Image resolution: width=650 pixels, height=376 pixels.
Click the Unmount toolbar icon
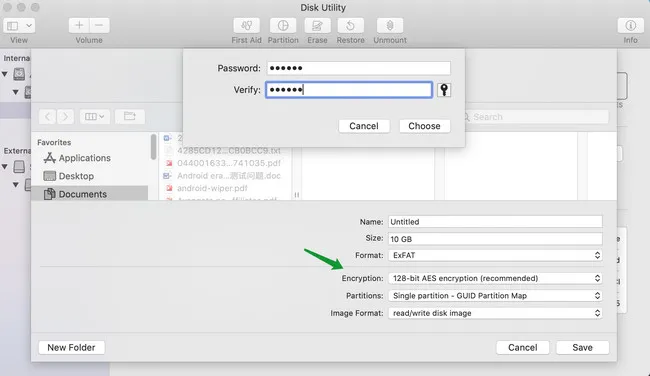pos(390,26)
